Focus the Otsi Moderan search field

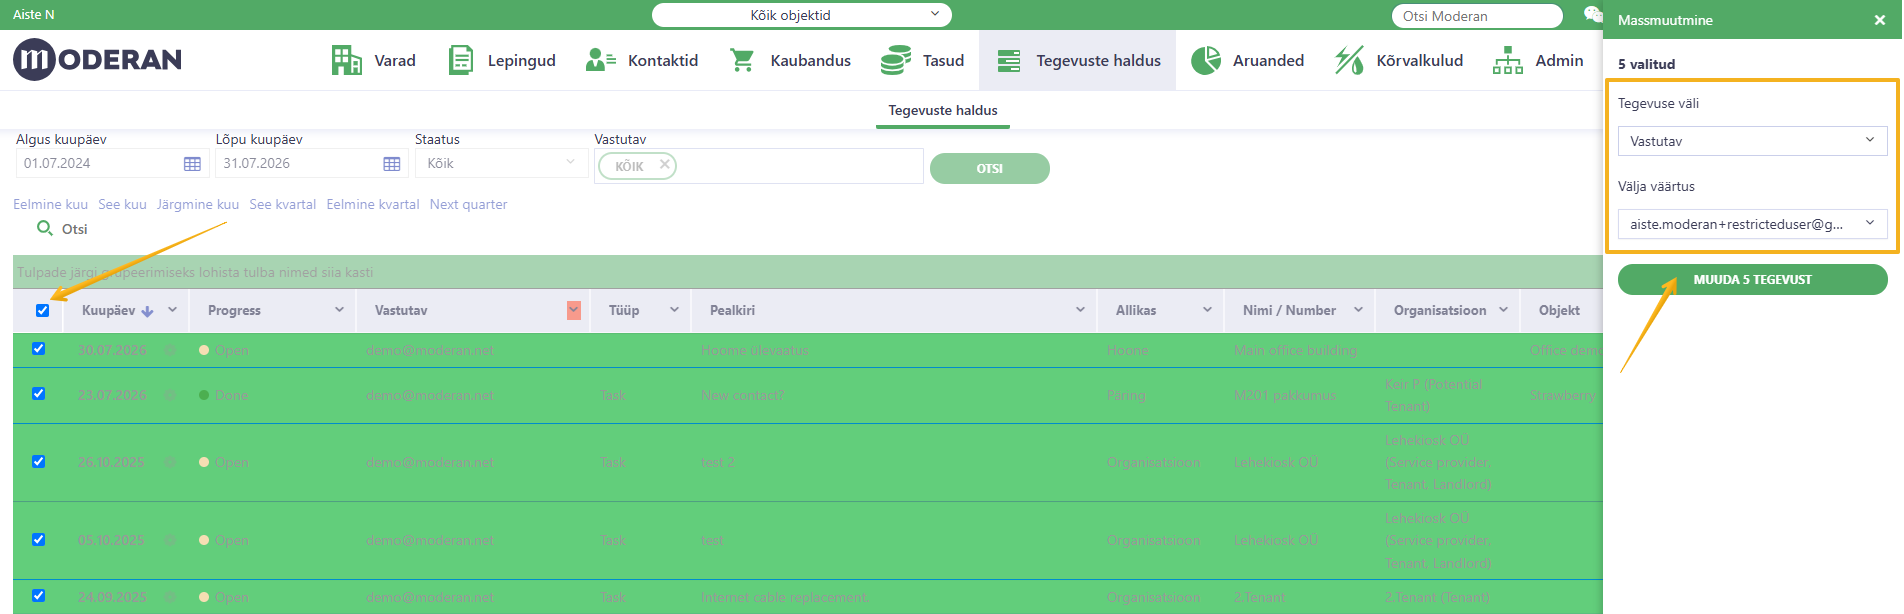1477,16
